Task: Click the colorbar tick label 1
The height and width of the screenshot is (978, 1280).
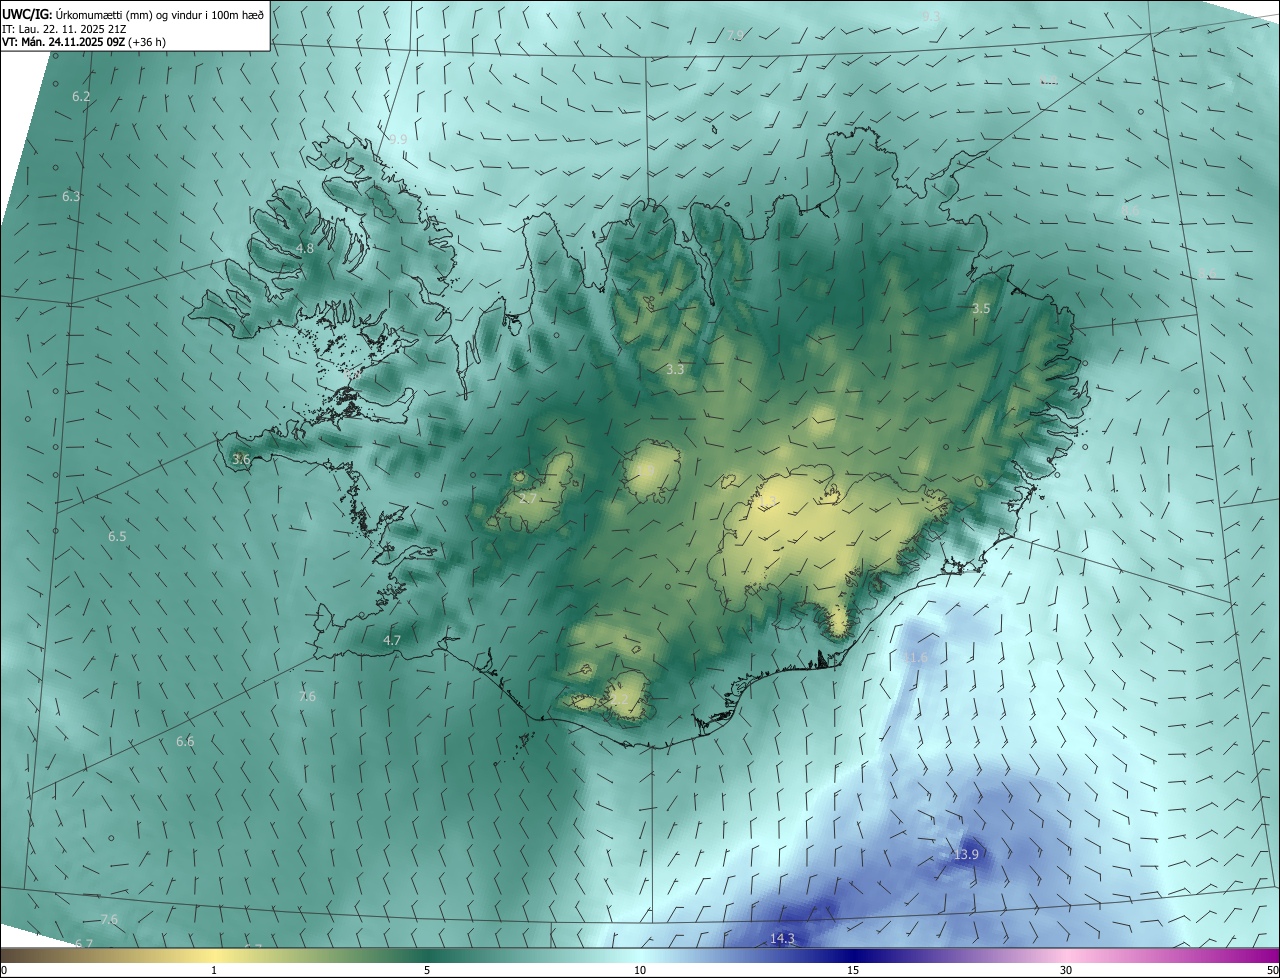Action: 214,970
